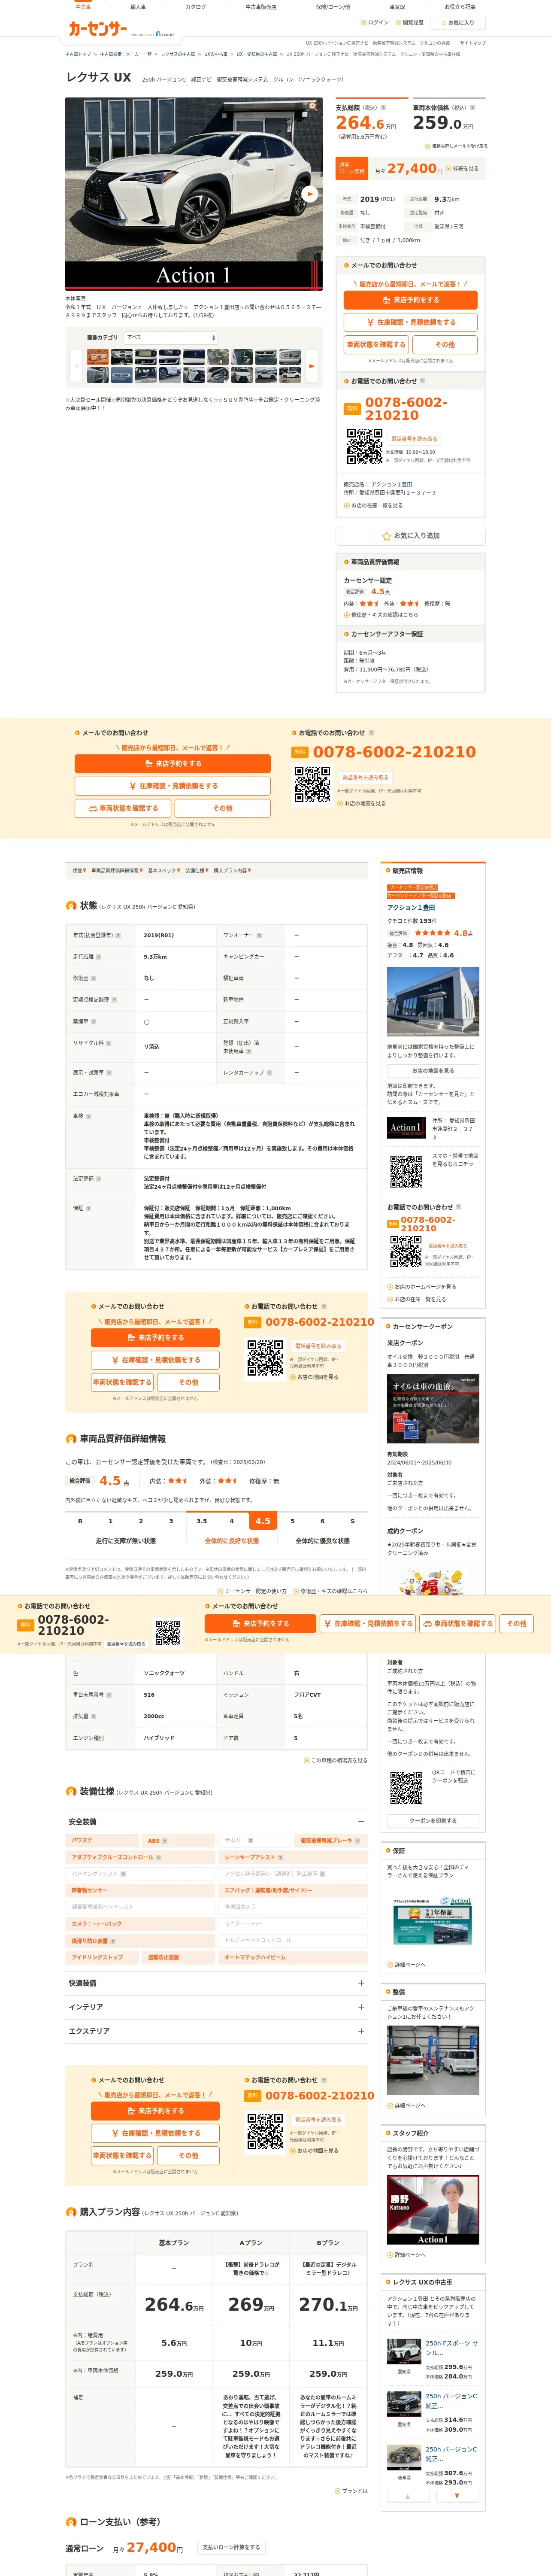
Task: Jump to 車両品質評価詳細情報 in the anchor bar
Action: coord(117,871)
